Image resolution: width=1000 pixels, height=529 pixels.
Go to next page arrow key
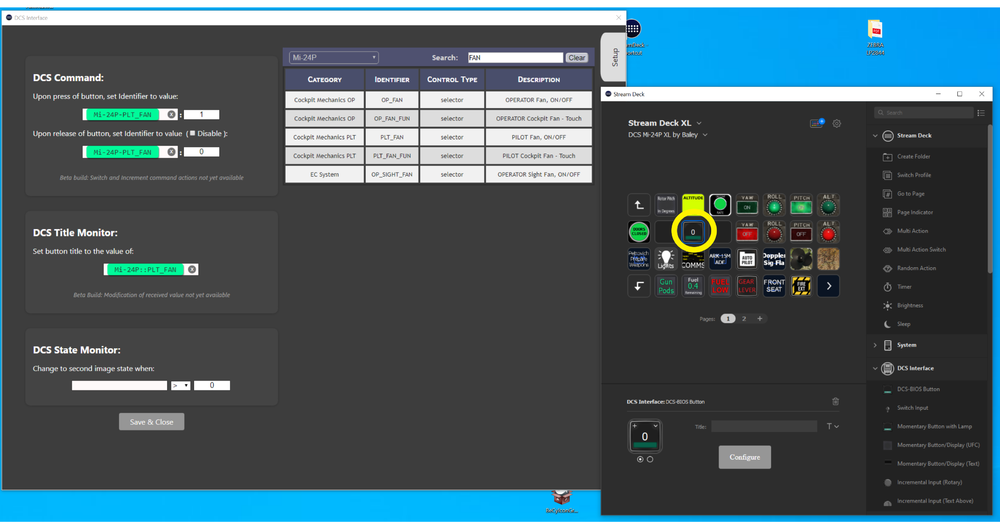[x=828, y=286]
